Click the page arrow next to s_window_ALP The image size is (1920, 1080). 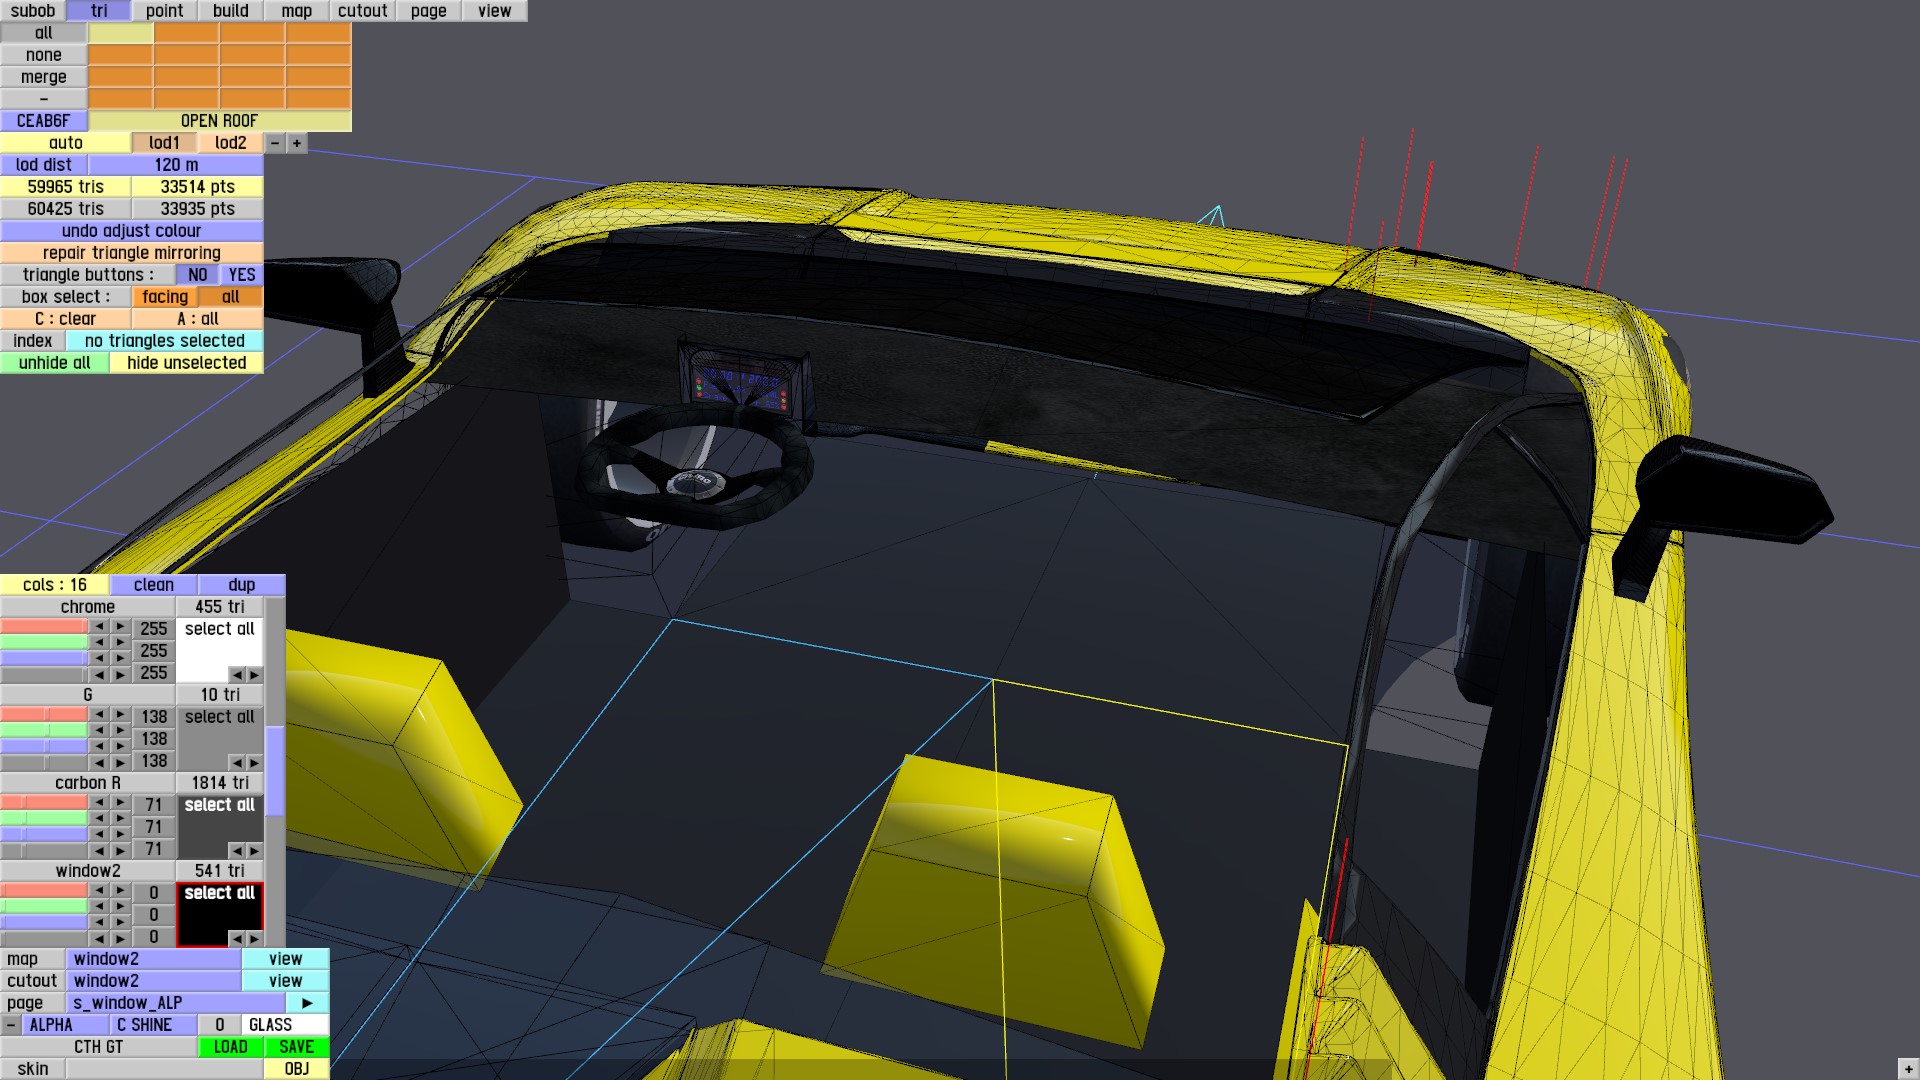307,1003
